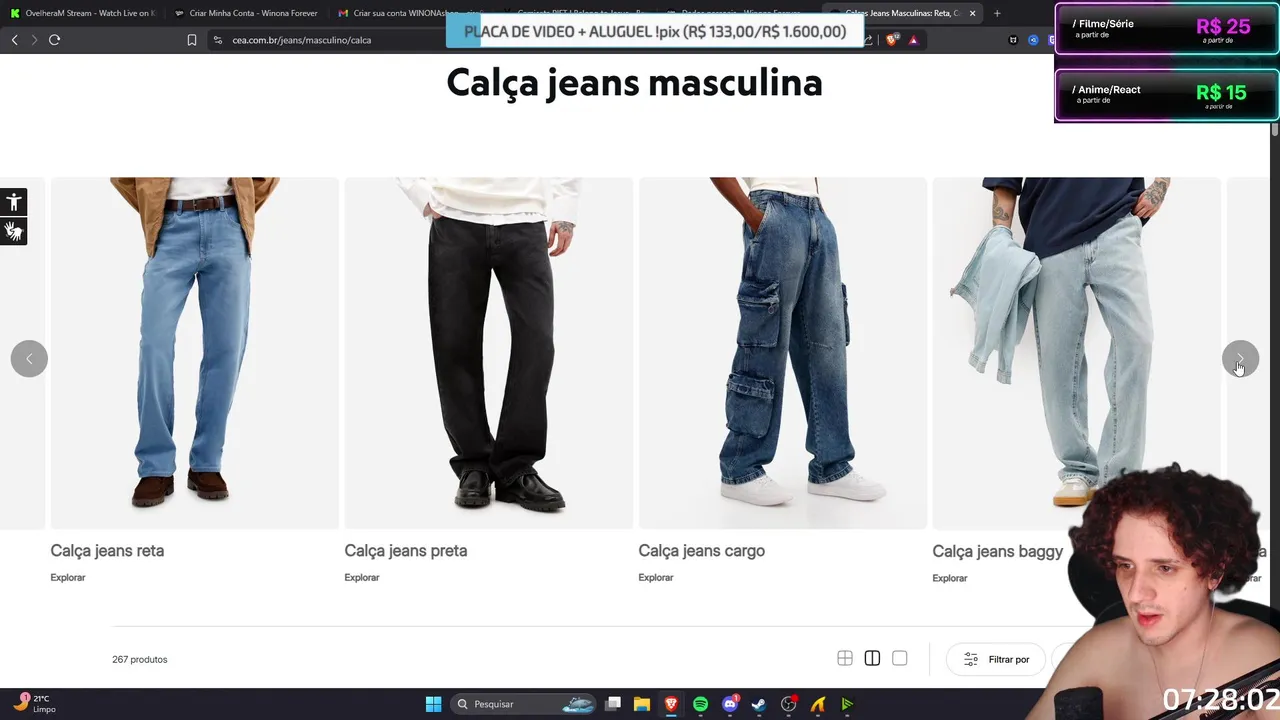Click the 267 produtos count text
The height and width of the screenshot is (720, 1280).
click(x=140, y=659)
